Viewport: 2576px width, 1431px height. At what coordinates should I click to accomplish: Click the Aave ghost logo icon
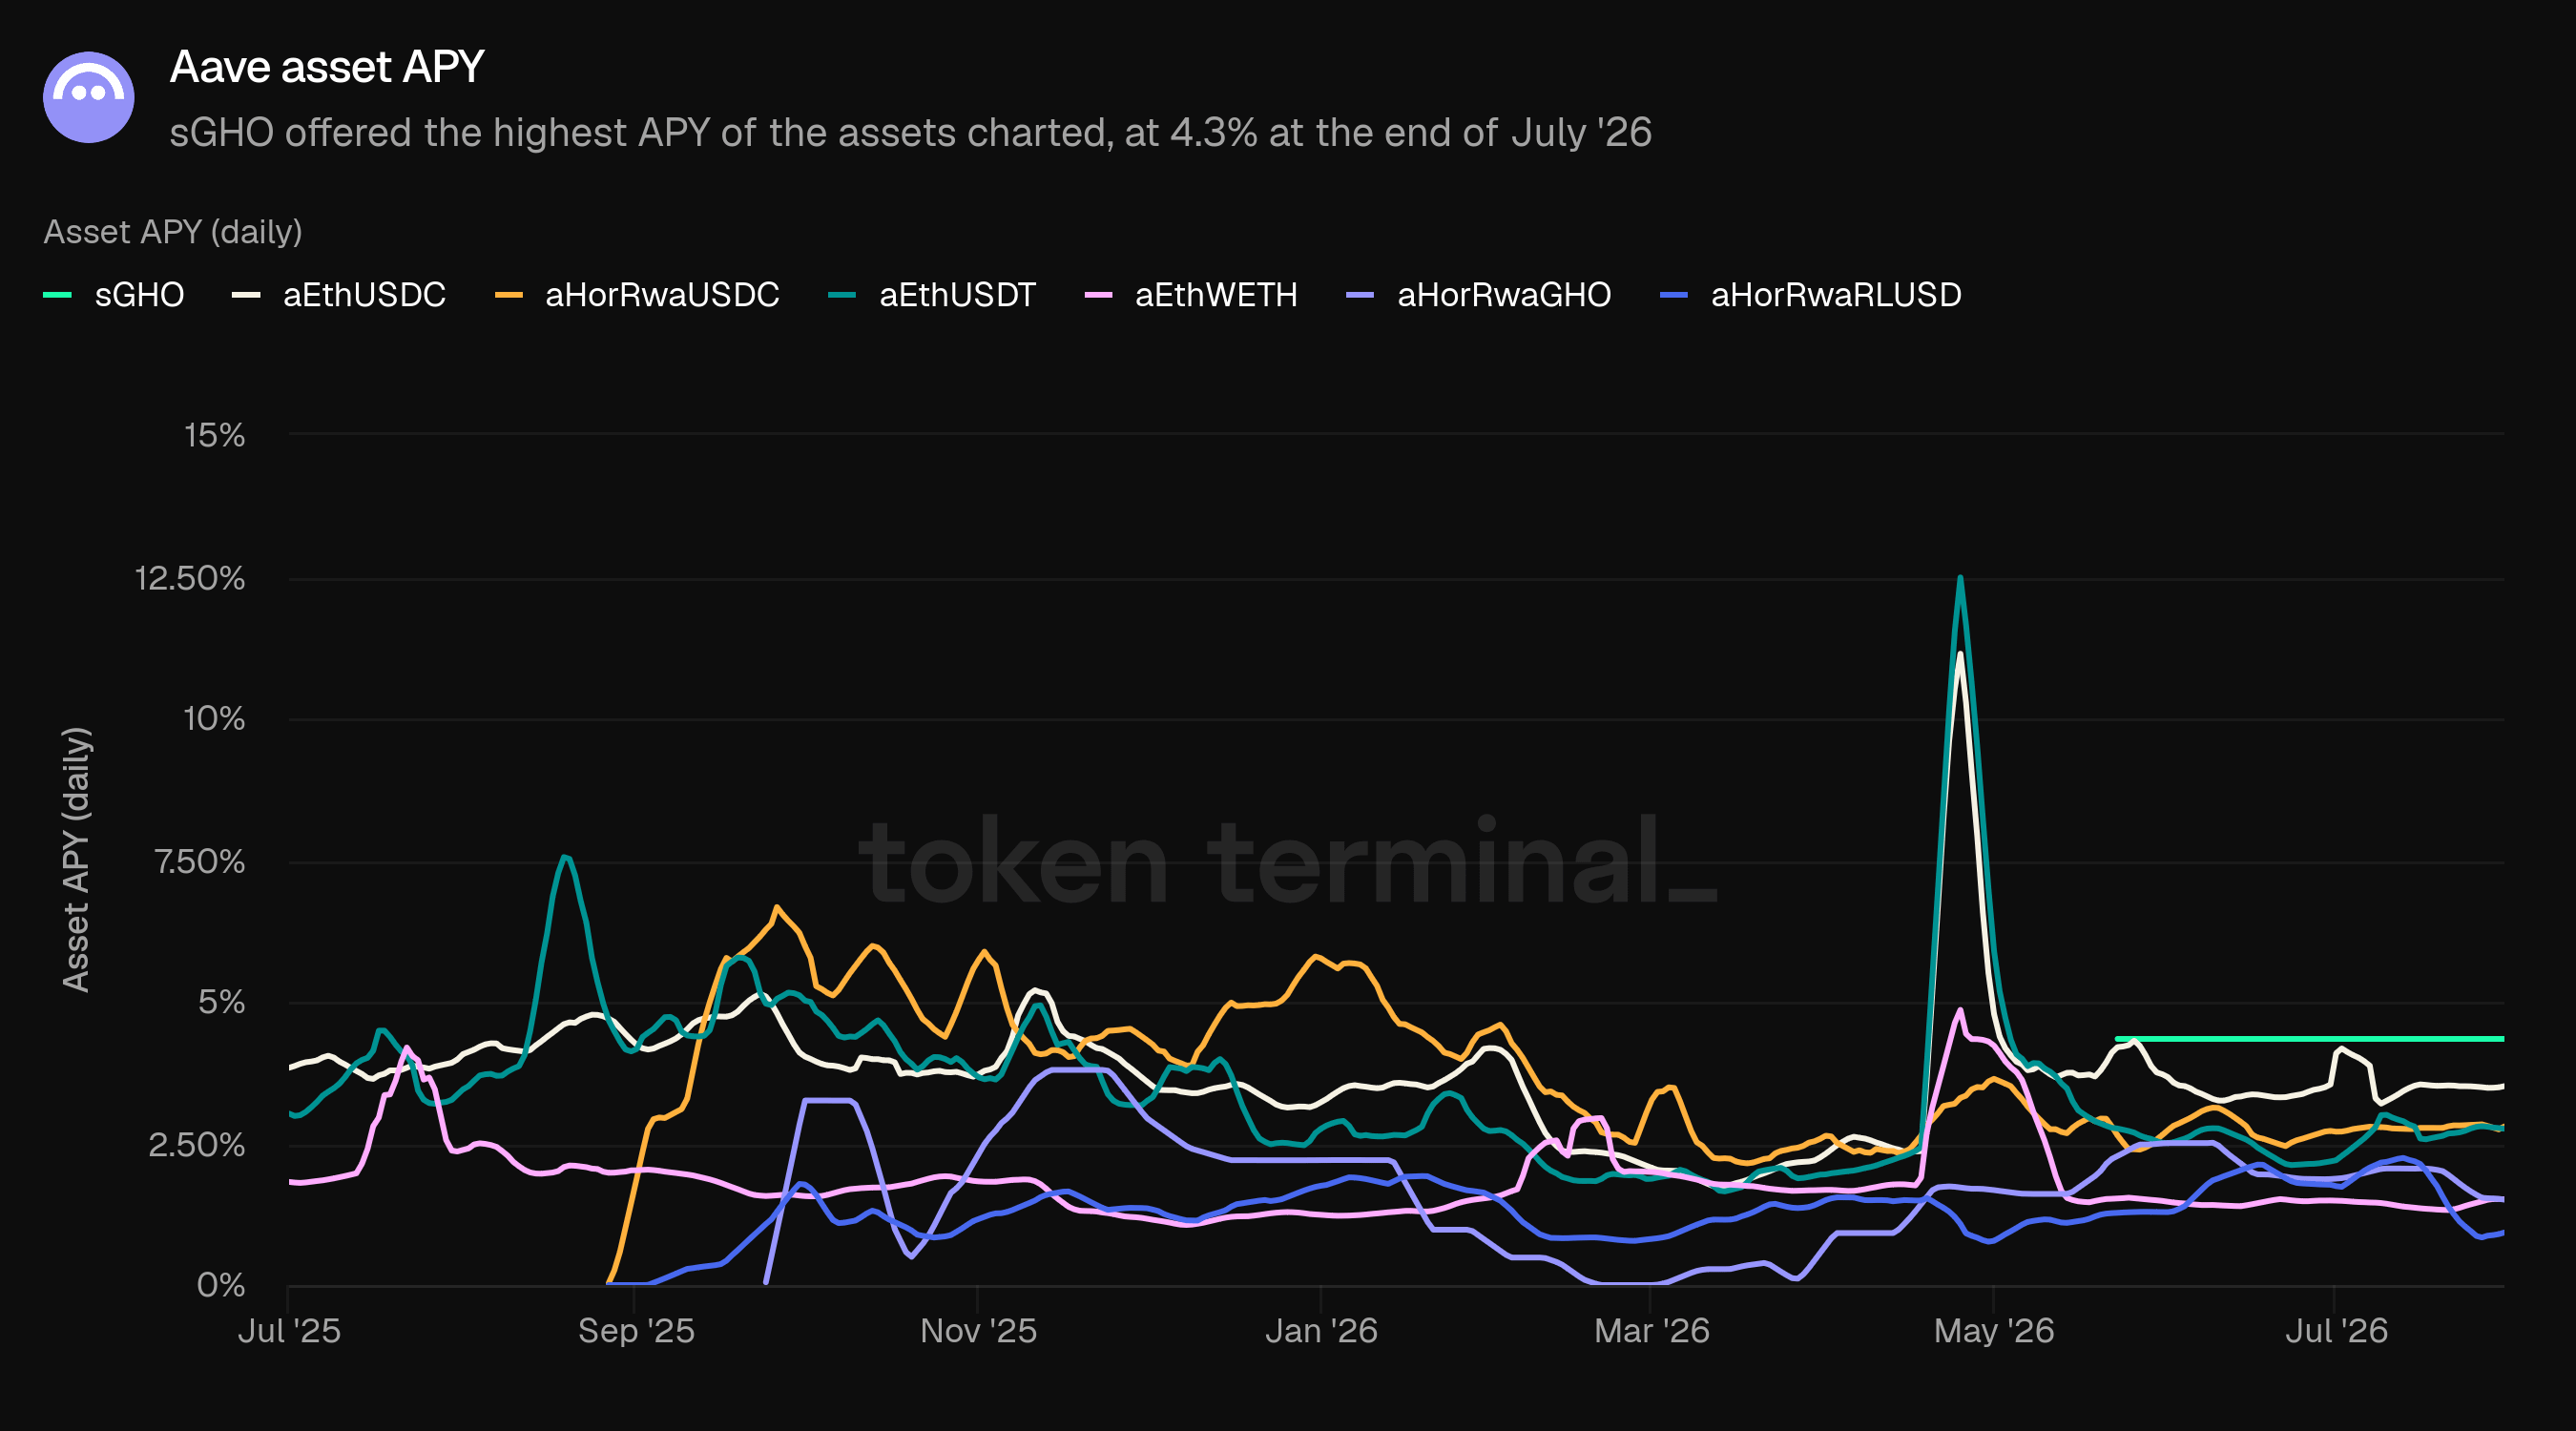tap(89, 97)
